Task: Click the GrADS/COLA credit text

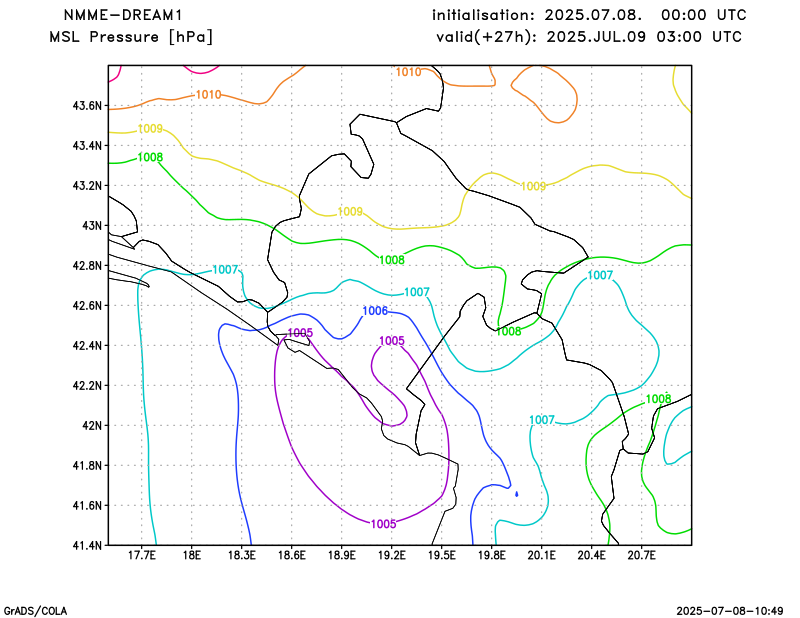Action: (x=35, y=611)
